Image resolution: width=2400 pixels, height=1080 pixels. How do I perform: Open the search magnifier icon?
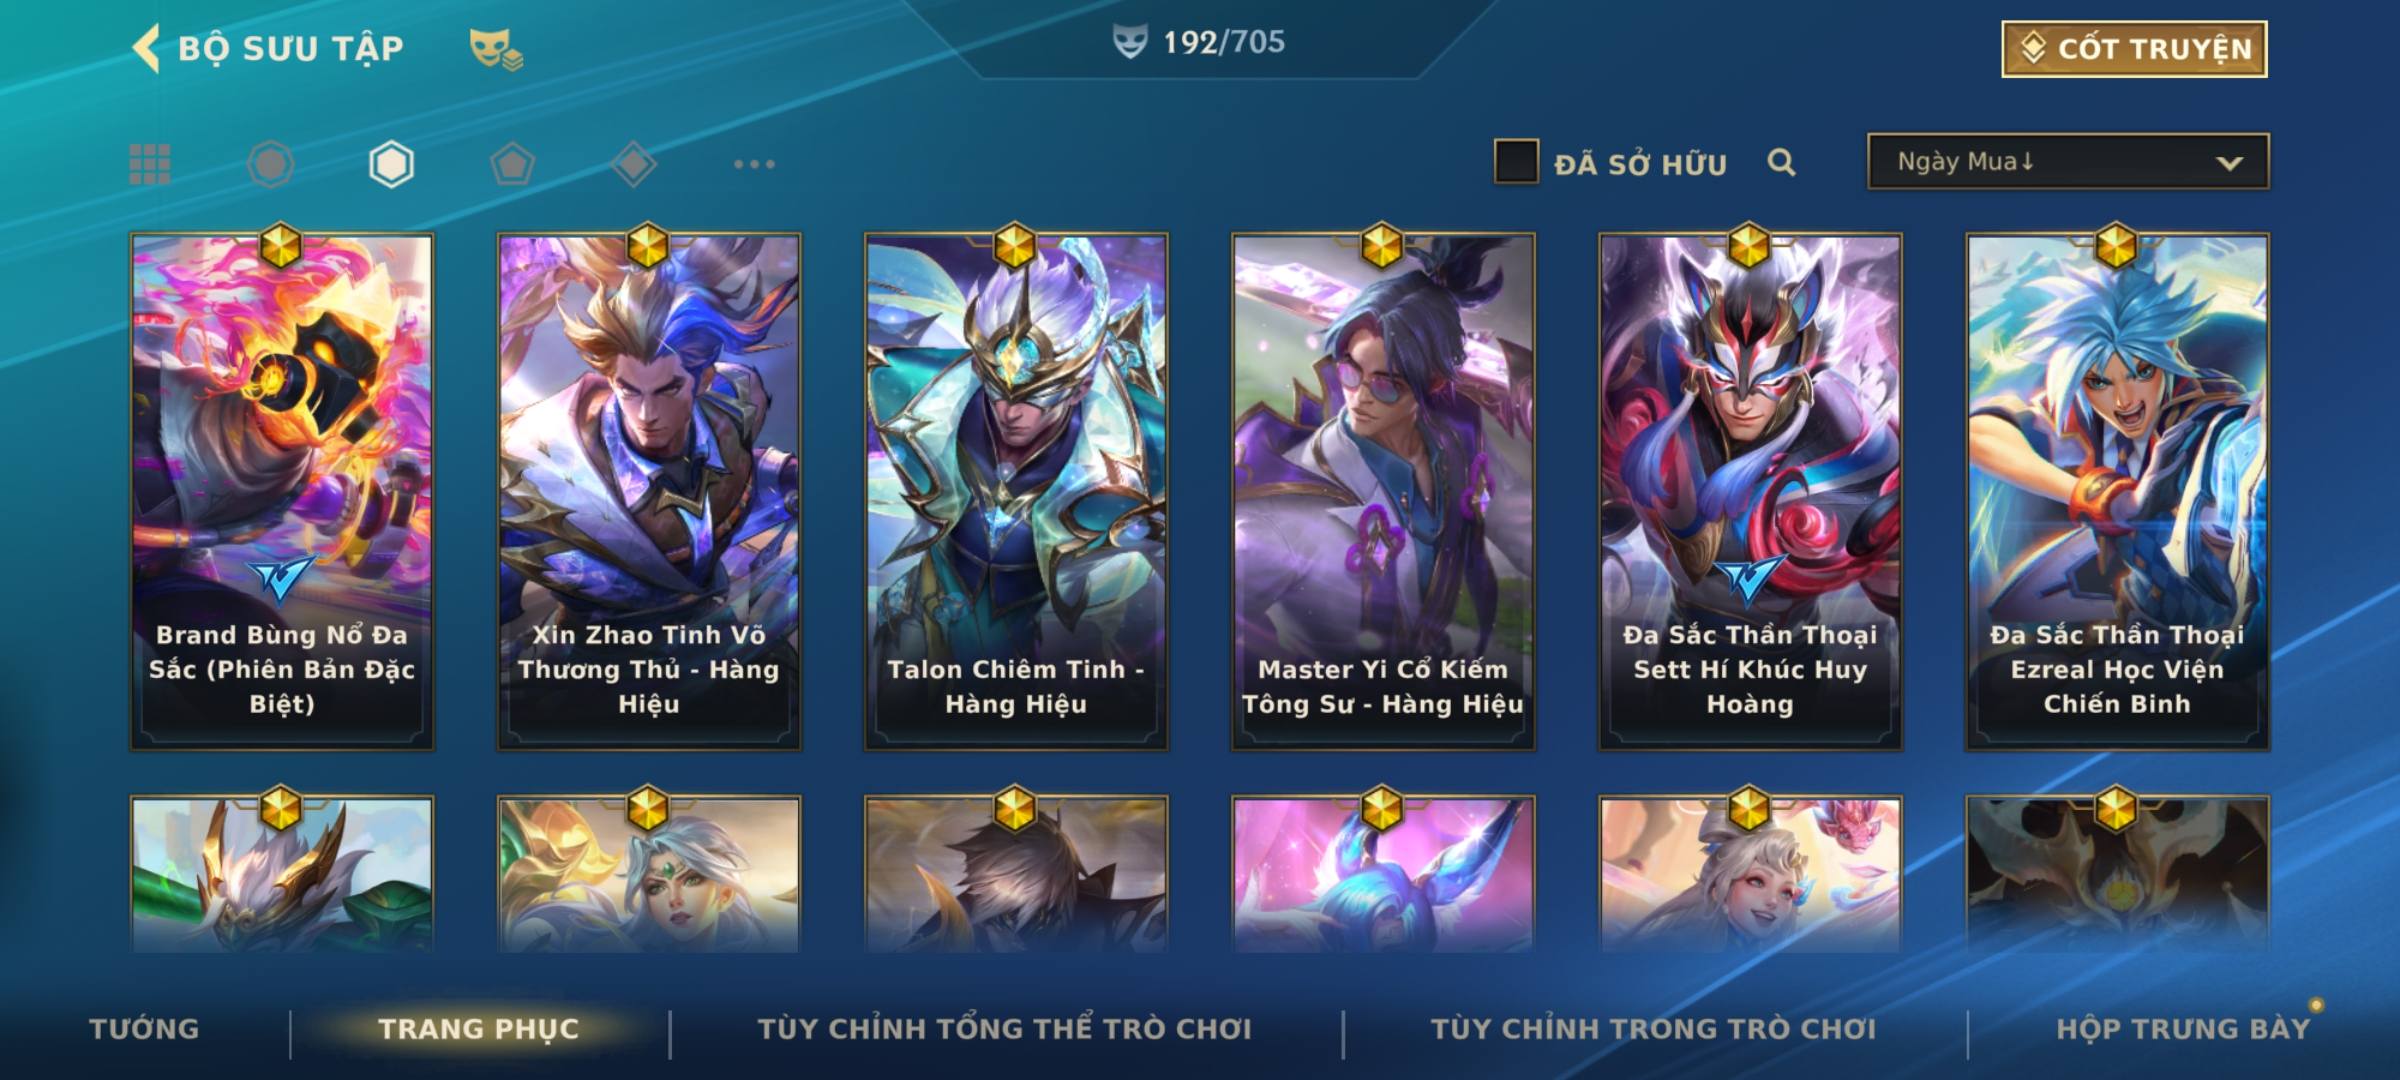click(x=1781, y=162)
